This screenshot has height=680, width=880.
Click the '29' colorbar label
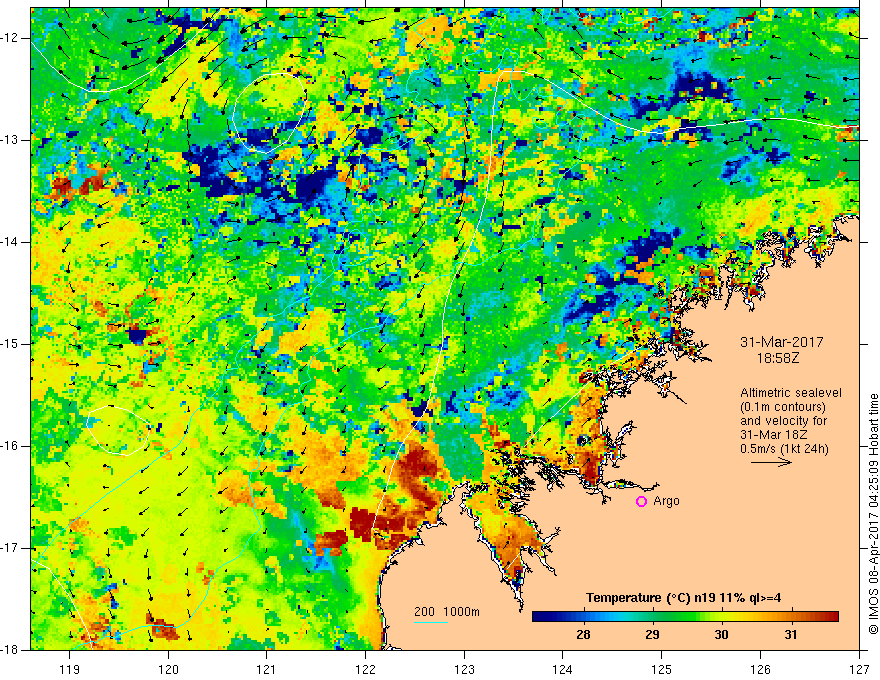tap(652, 635)
